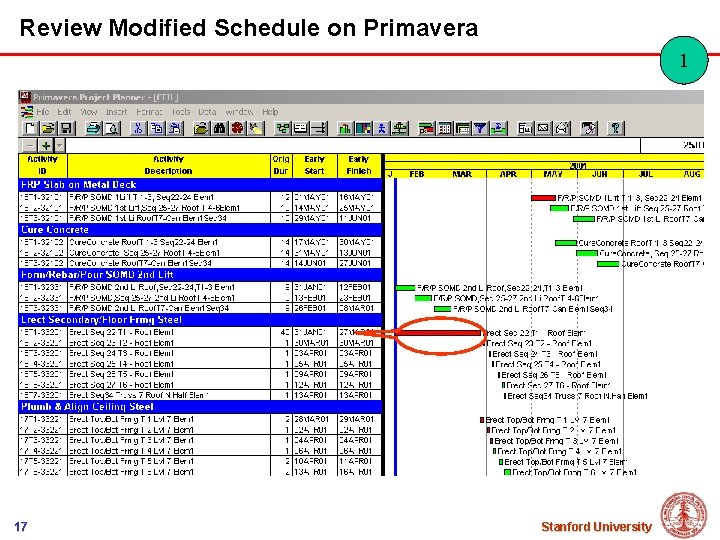Click the Print toolbar icon
720x540 pixels.
pos(93,128)
